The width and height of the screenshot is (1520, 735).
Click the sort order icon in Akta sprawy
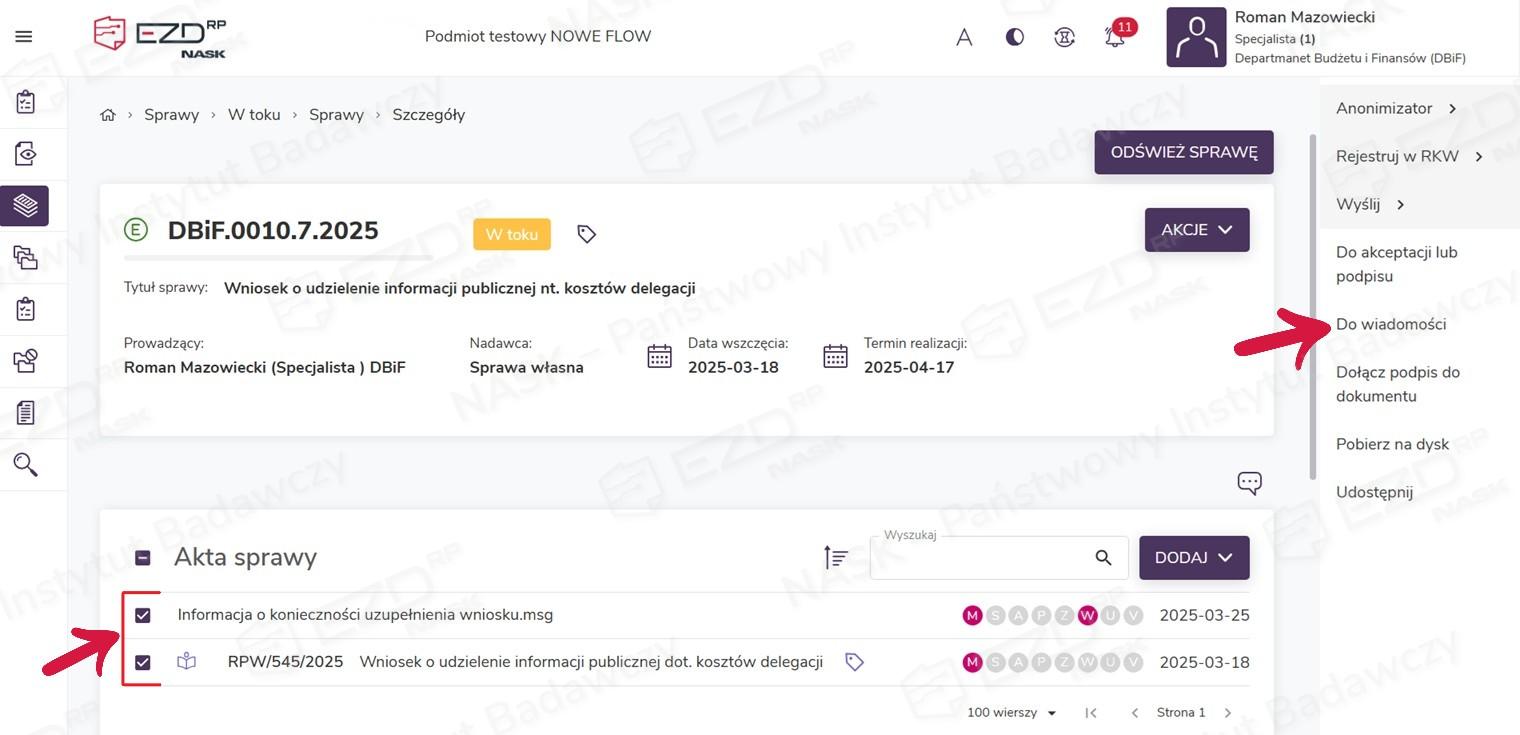(835, 558)
